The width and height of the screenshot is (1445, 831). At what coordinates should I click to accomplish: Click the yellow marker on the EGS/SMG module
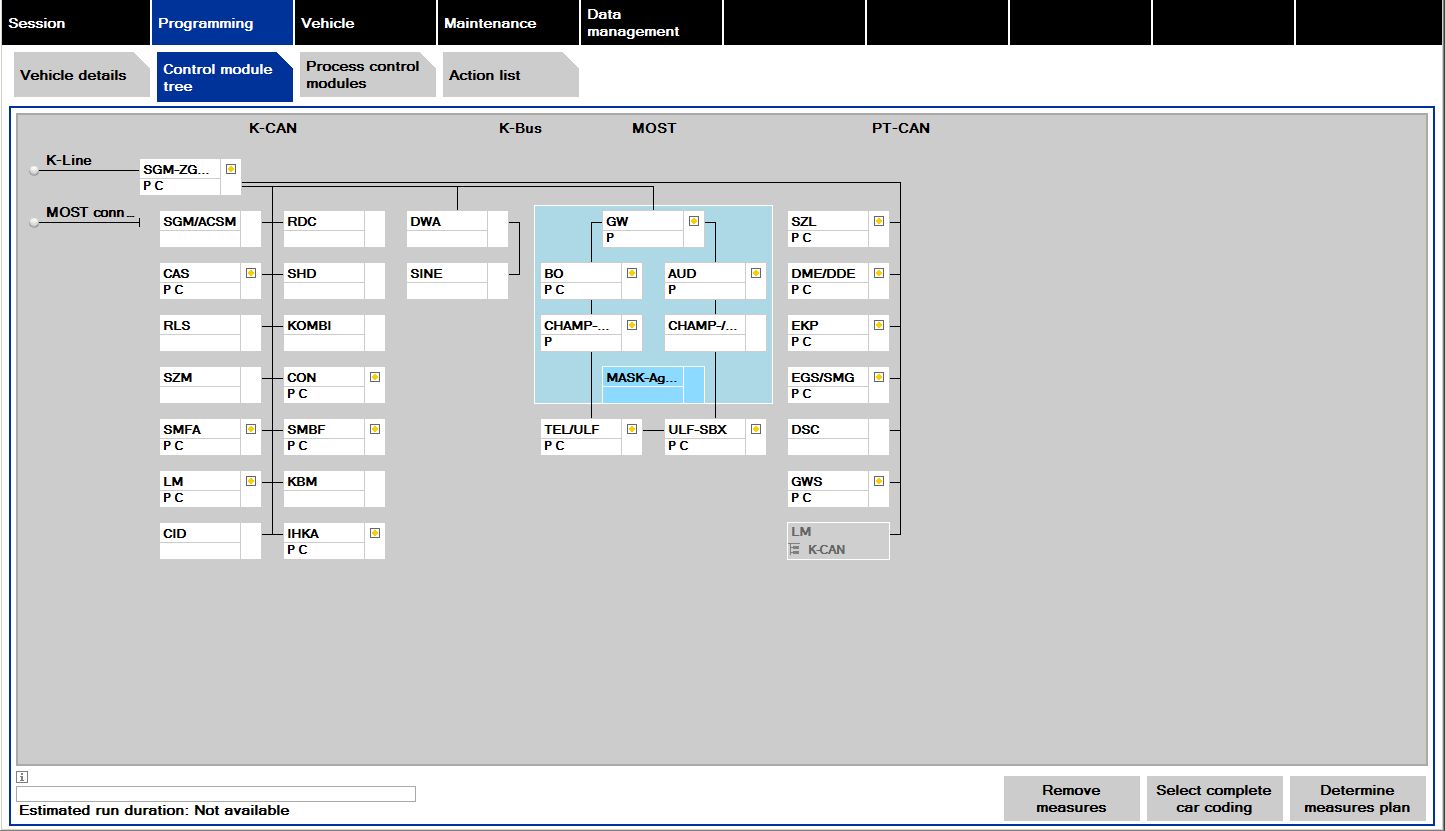(879, 377)
